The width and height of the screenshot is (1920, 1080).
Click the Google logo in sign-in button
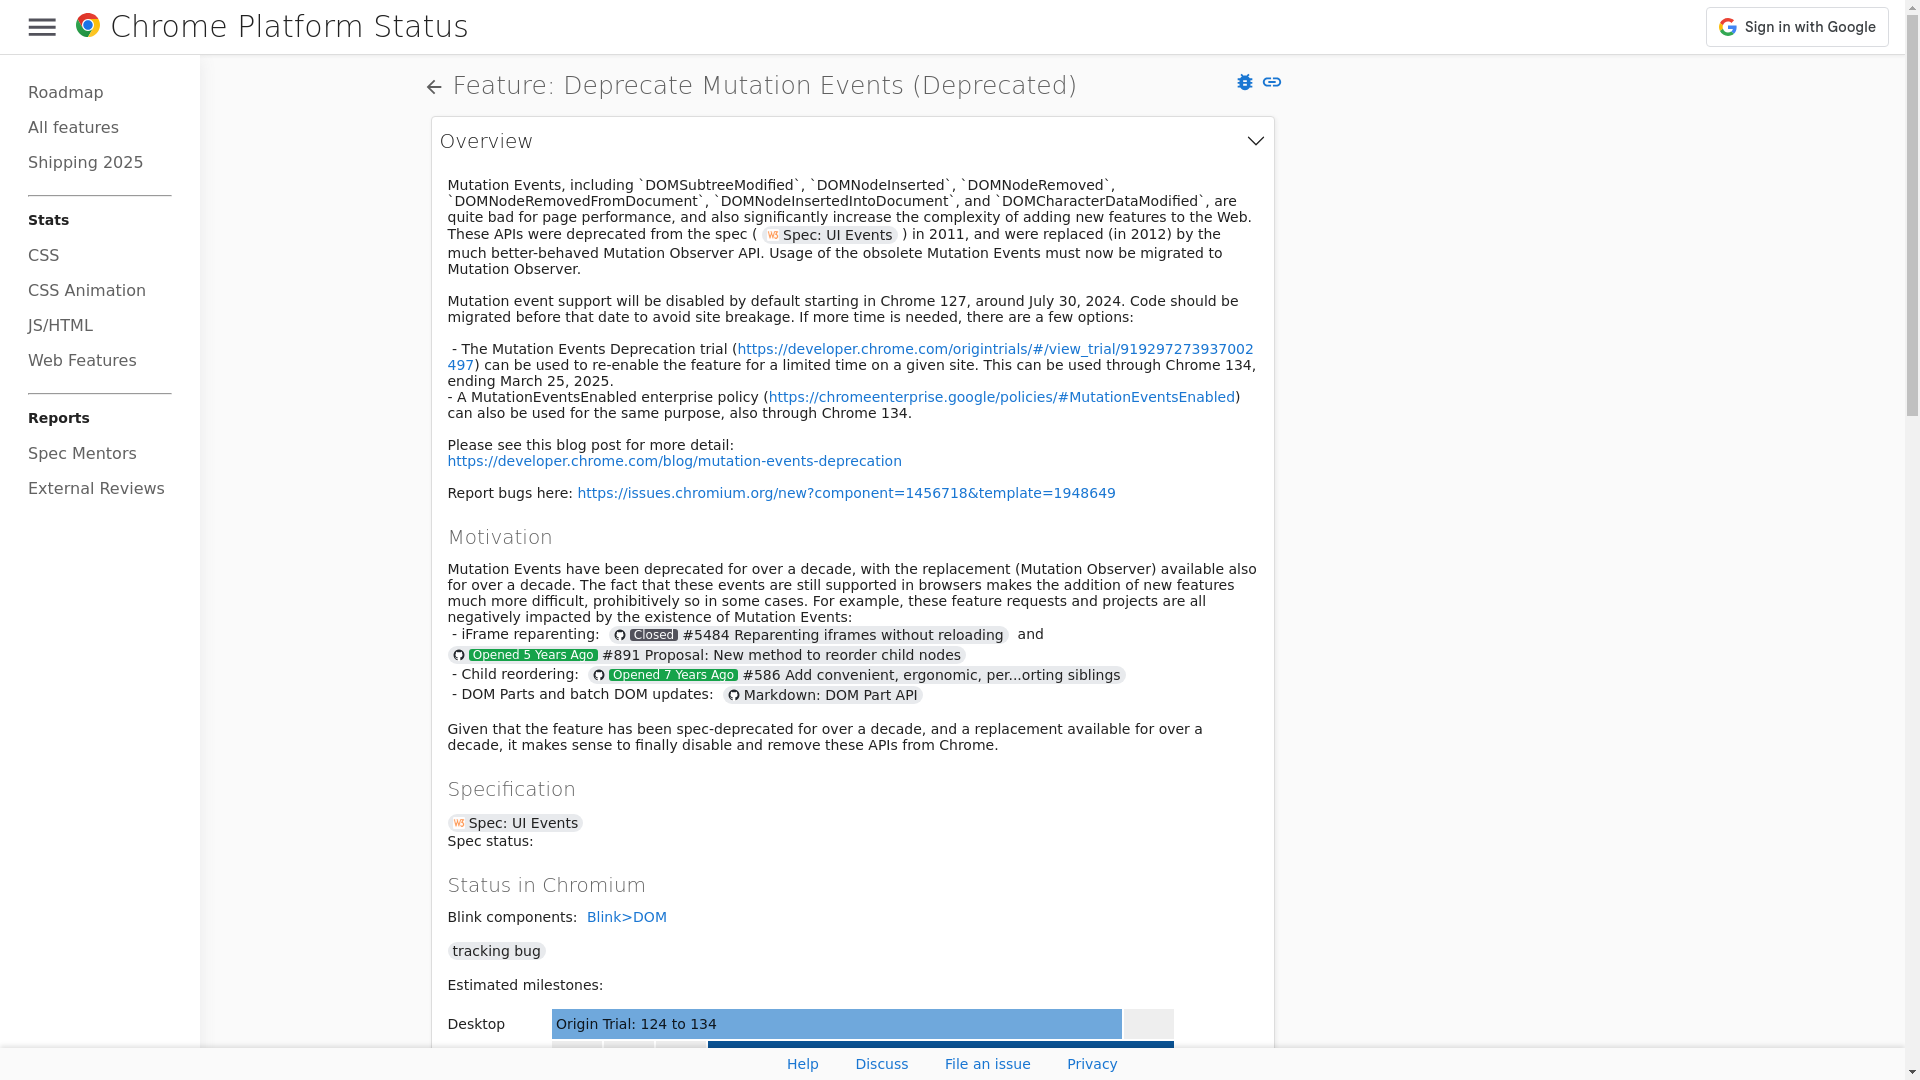point(1728,27)
